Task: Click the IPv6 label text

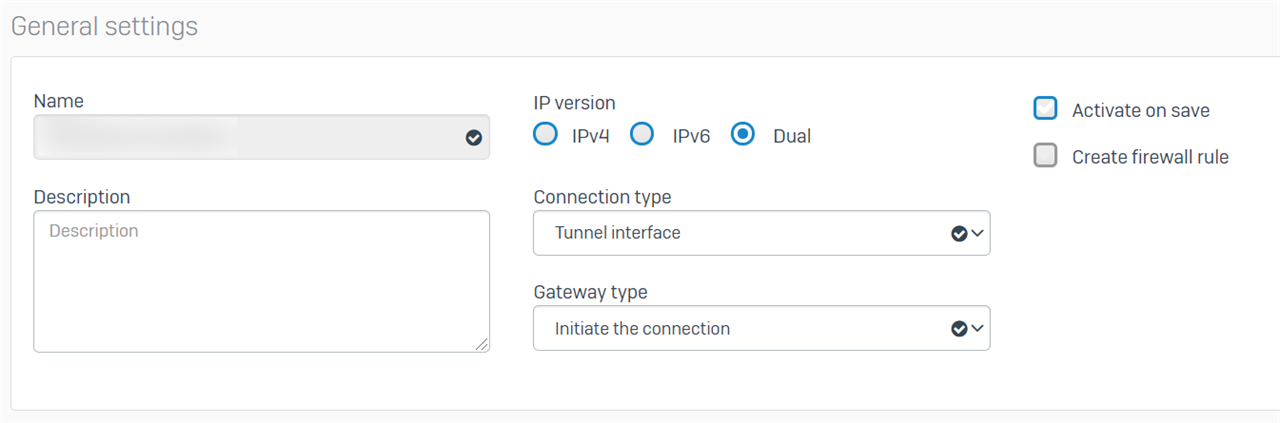Action: (x=691, y=136)
